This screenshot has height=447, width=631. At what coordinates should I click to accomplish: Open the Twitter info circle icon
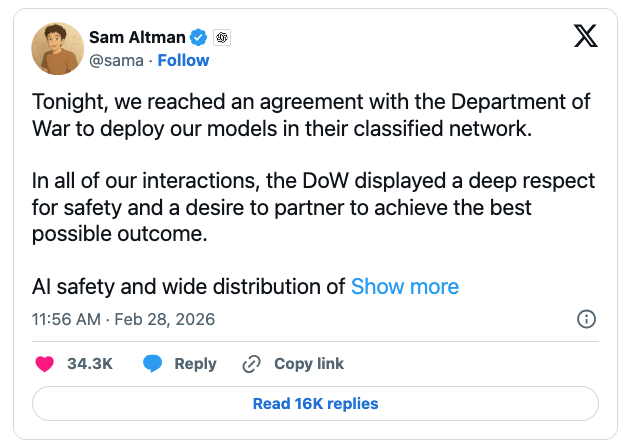(587, 320)
